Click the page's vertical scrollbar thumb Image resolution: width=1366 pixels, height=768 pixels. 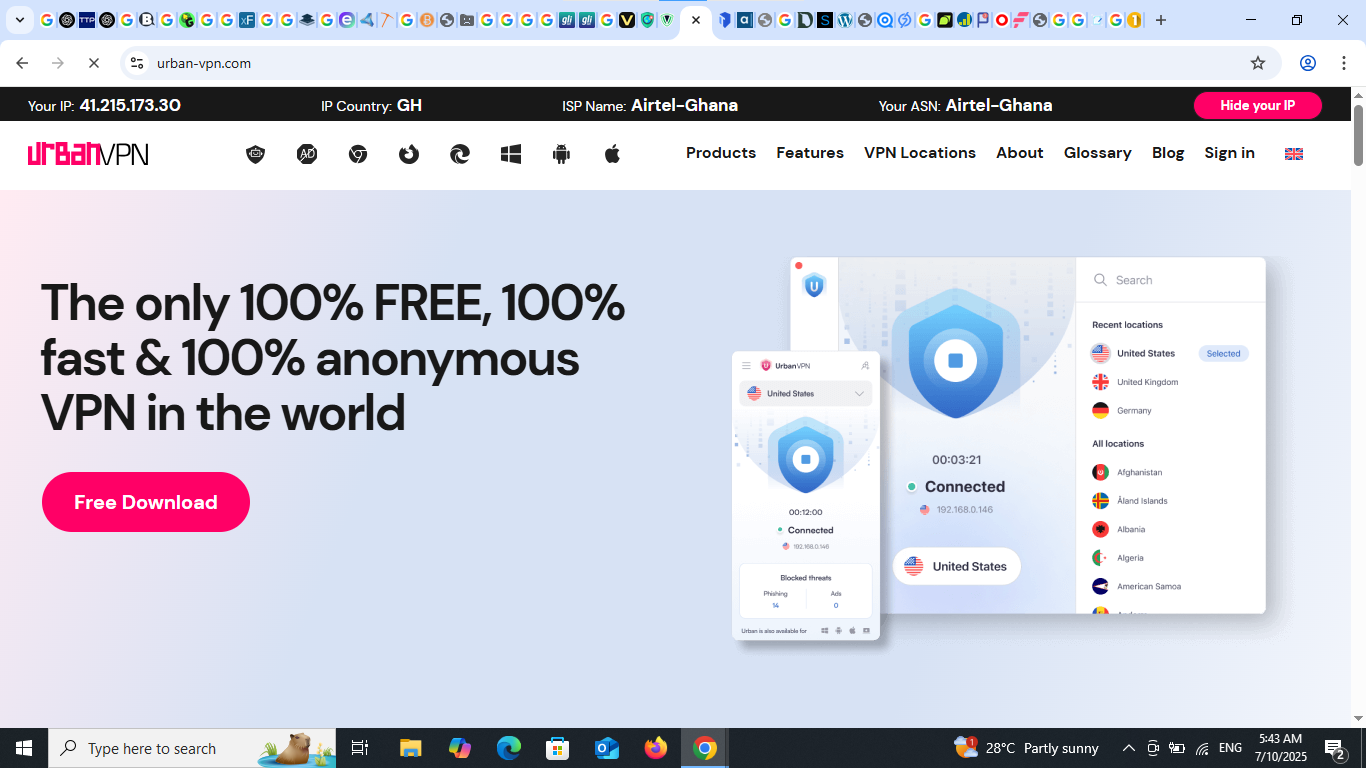[x=1358, y=134]
